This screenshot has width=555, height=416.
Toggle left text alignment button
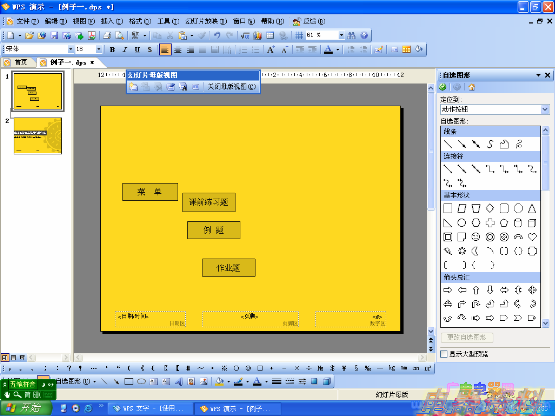[x=165, y=50]
